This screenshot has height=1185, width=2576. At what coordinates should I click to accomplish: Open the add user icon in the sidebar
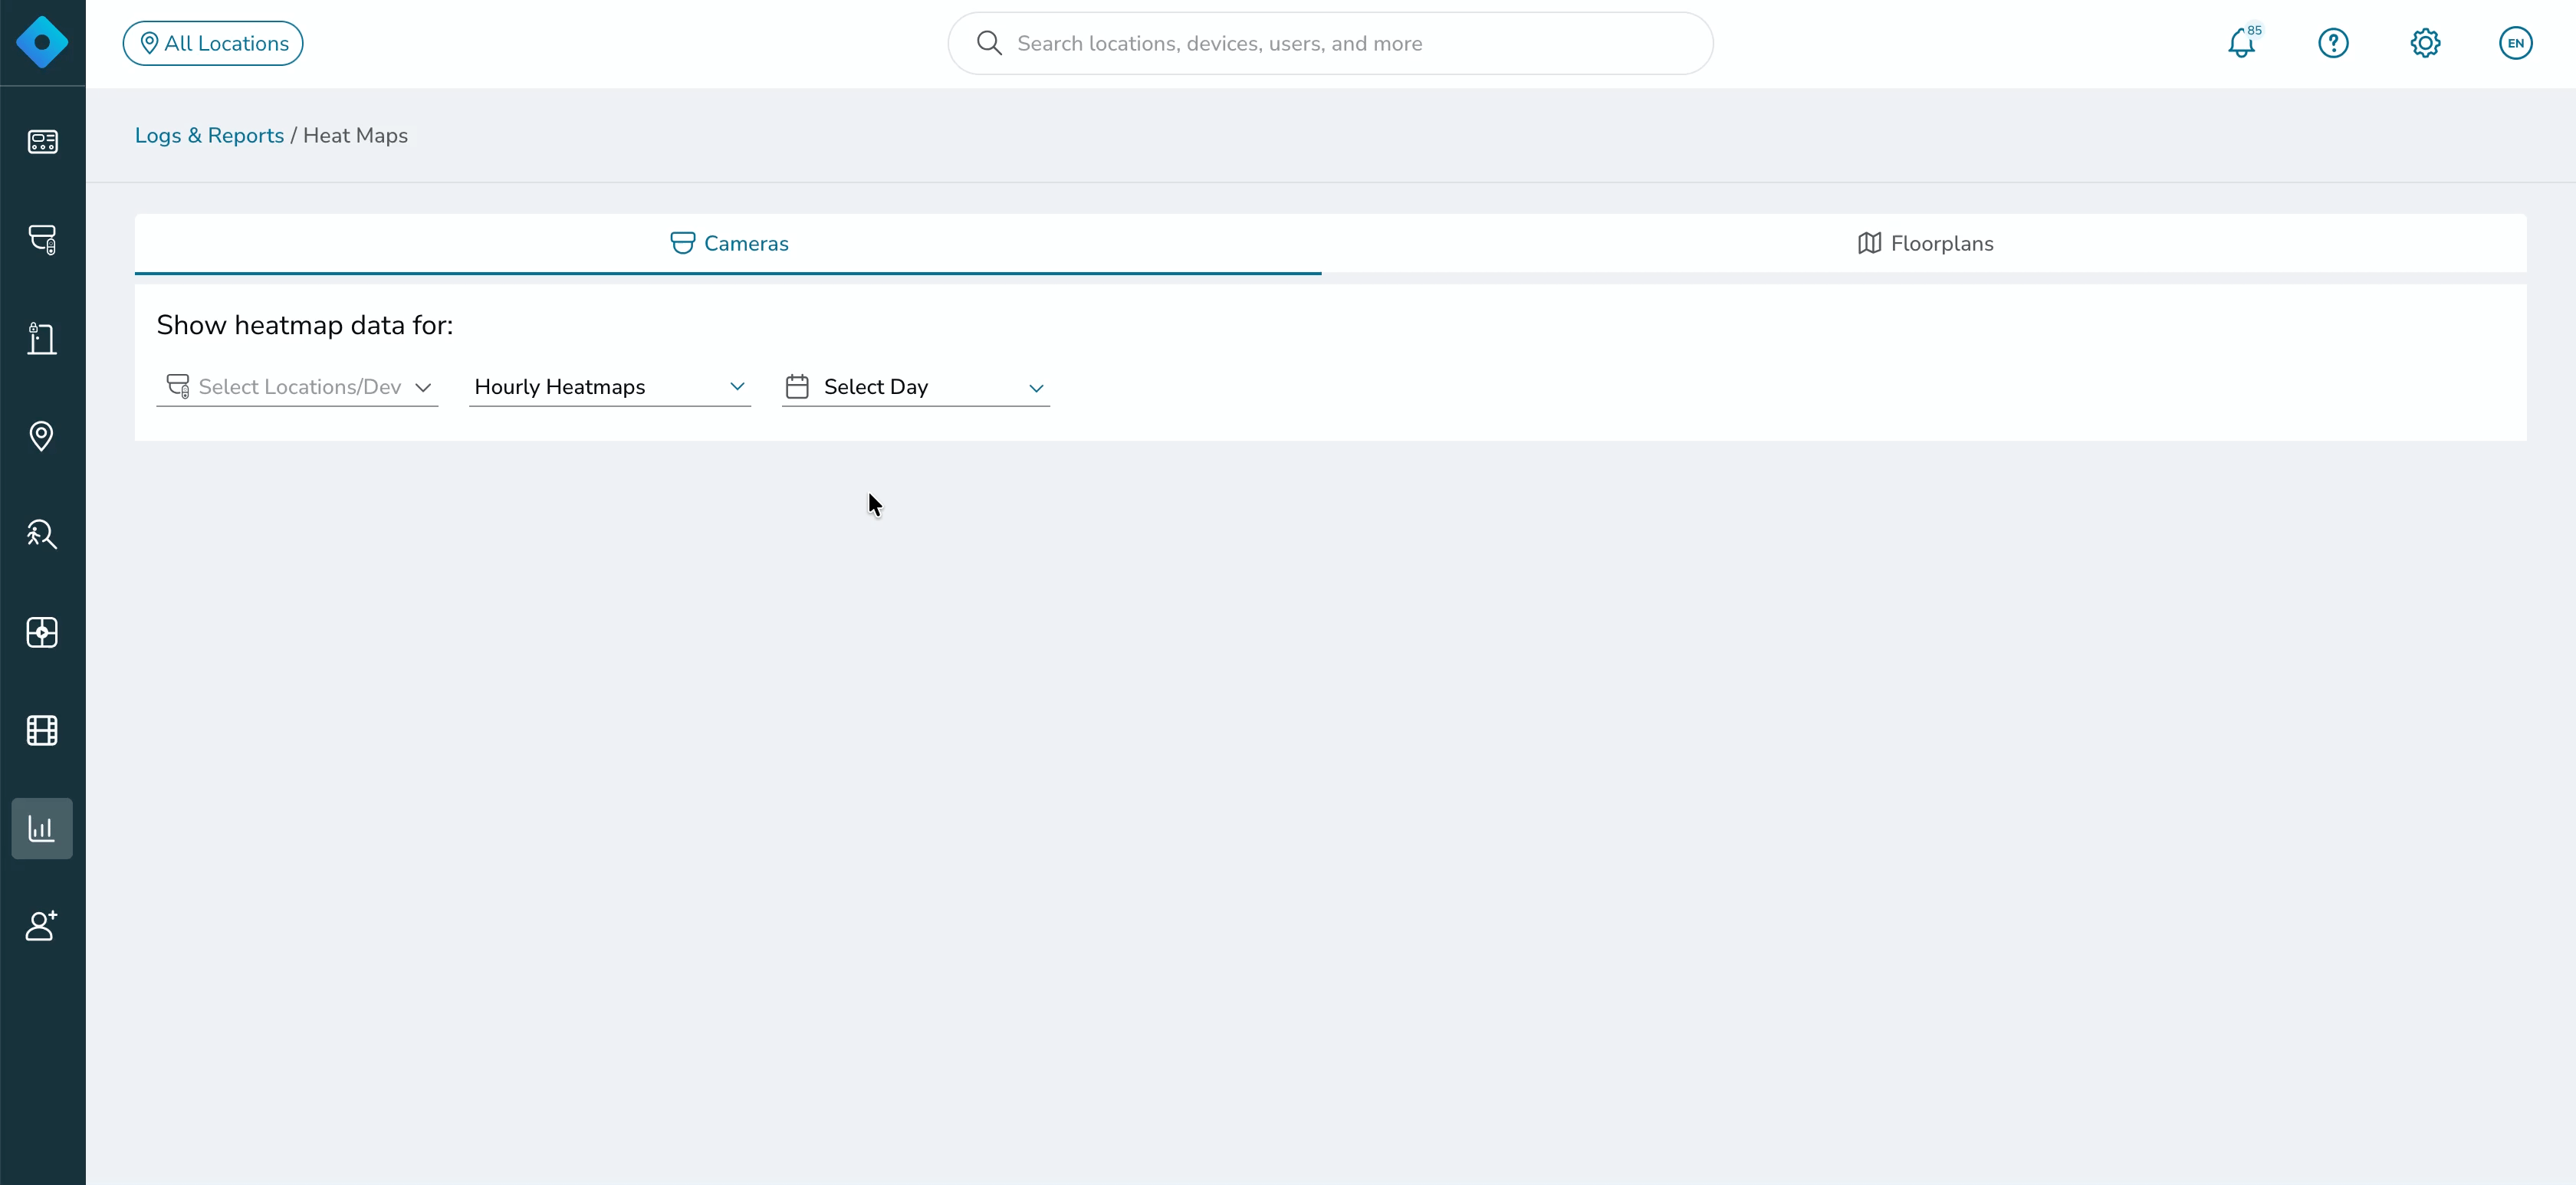pyautogui.click(x=42, y=926)
